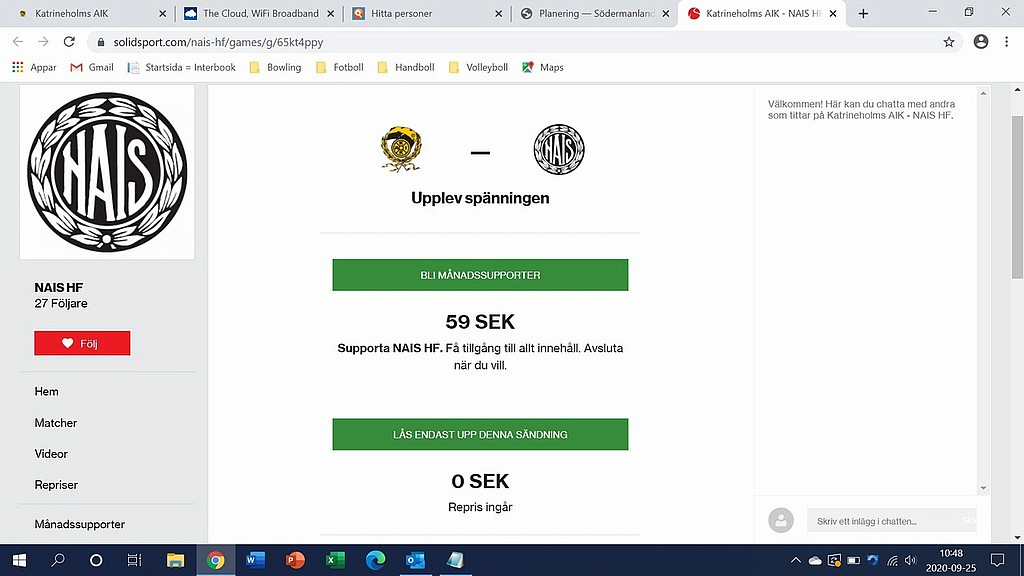Open the Repriser sidebar link

(x=56, y=485)
